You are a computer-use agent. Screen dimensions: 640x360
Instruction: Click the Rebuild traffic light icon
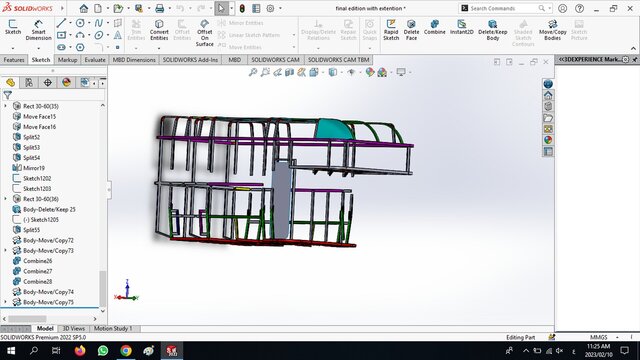[242, 8]
